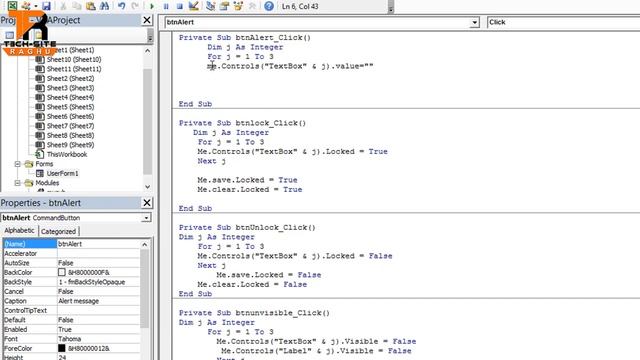
Task: Click the line 'Private Sub btnAlert_Click()'
Action: [244, 38]
